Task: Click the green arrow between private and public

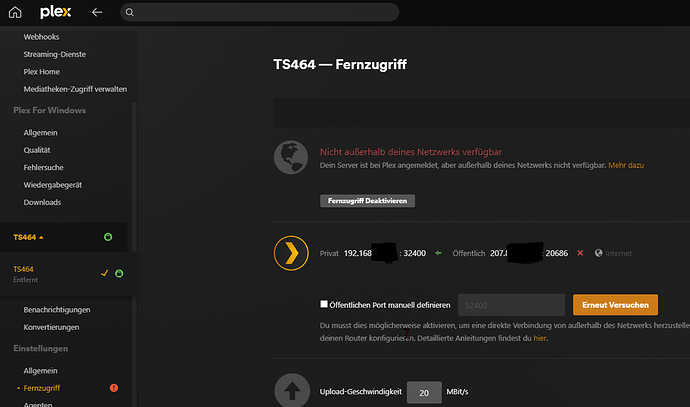Action: pyautogui.click(x=438, y=253)
